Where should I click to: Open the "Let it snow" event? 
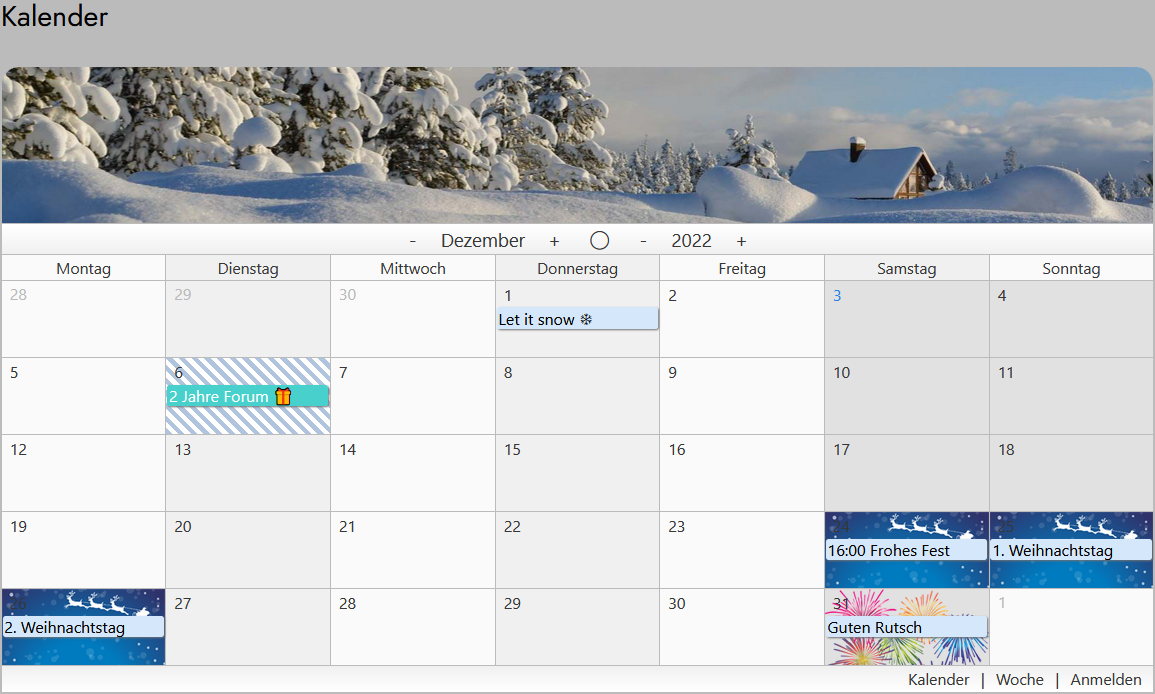pyautogui.click(x=577, y=319)
